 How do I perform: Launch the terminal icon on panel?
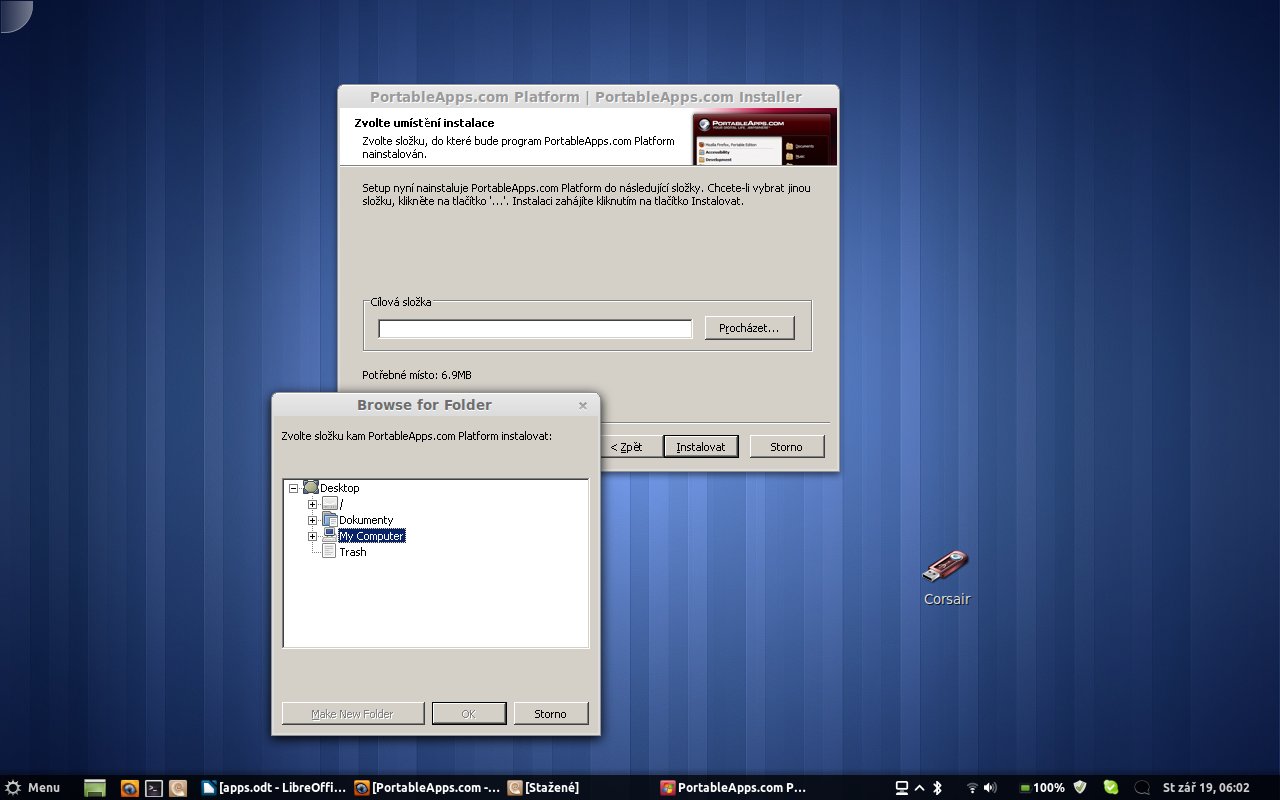(154, 788)
